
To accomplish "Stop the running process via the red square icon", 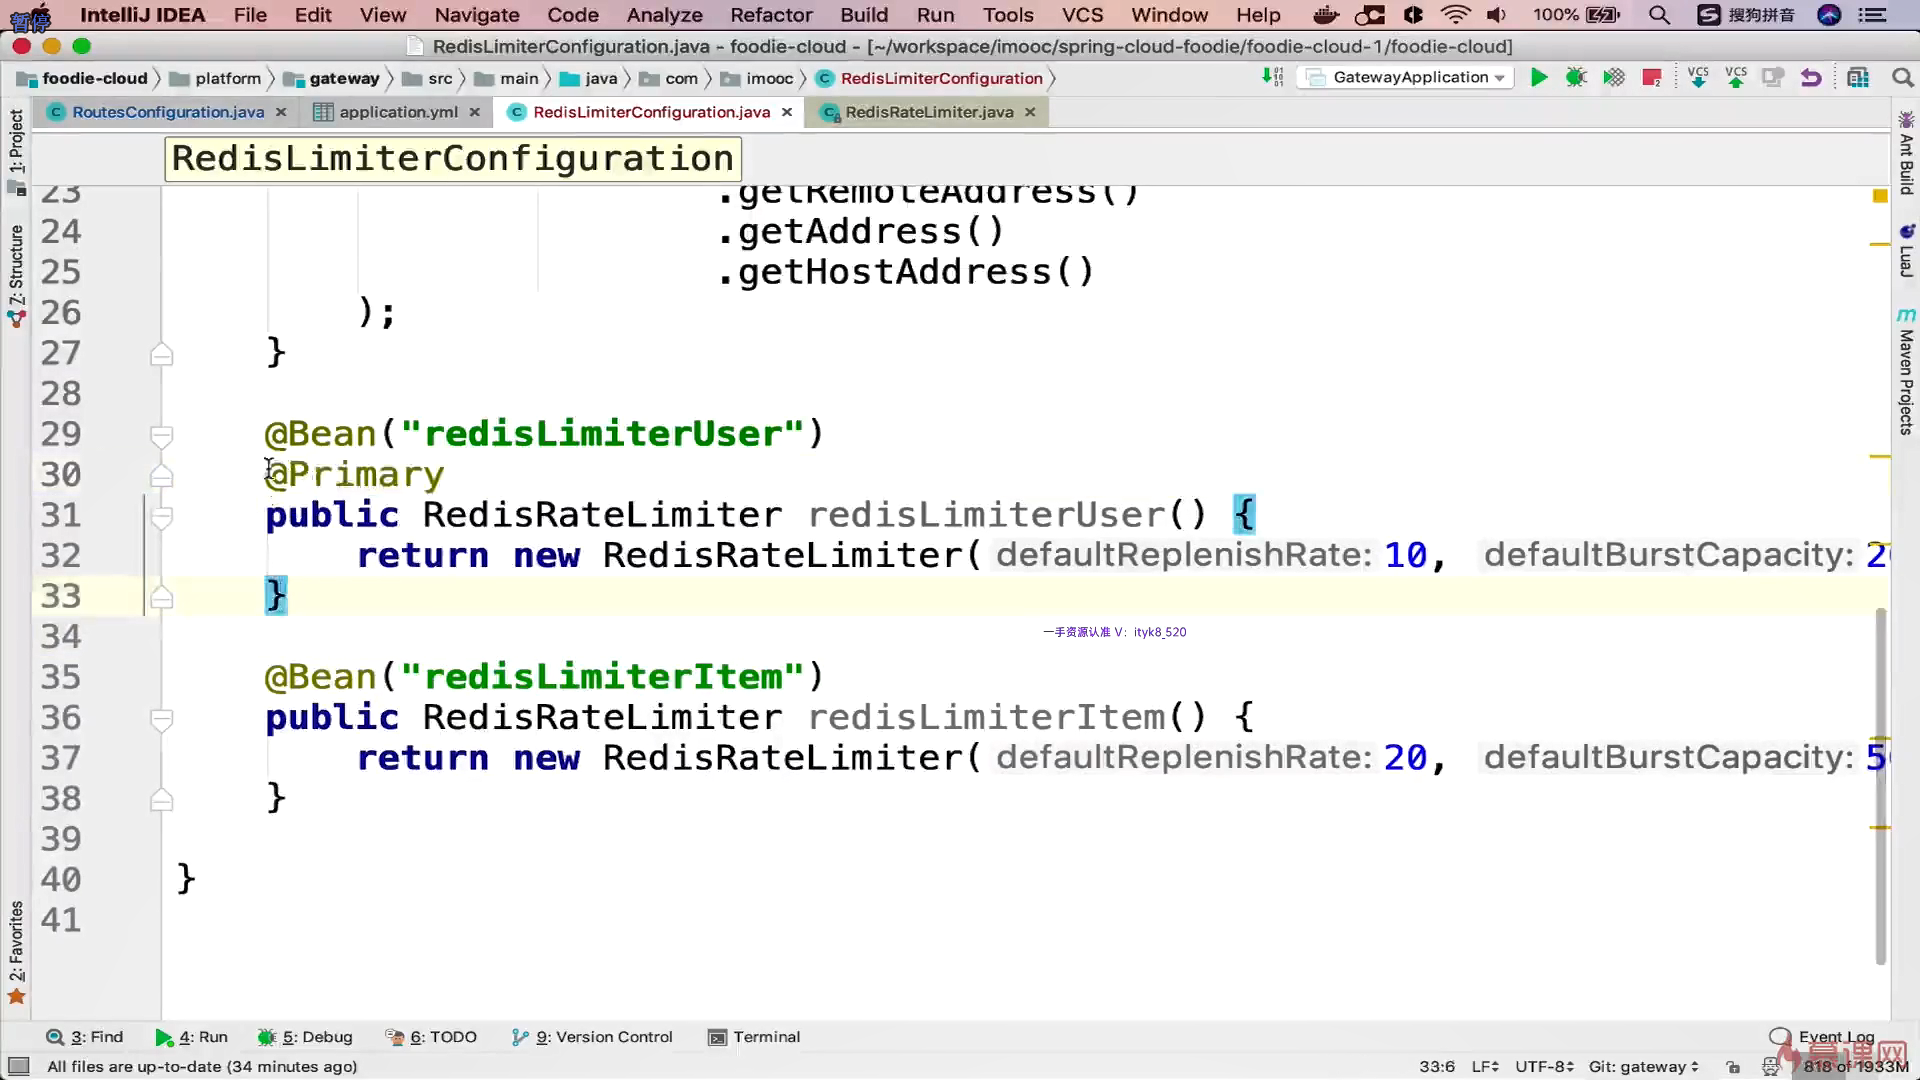I will point(1652,78).
